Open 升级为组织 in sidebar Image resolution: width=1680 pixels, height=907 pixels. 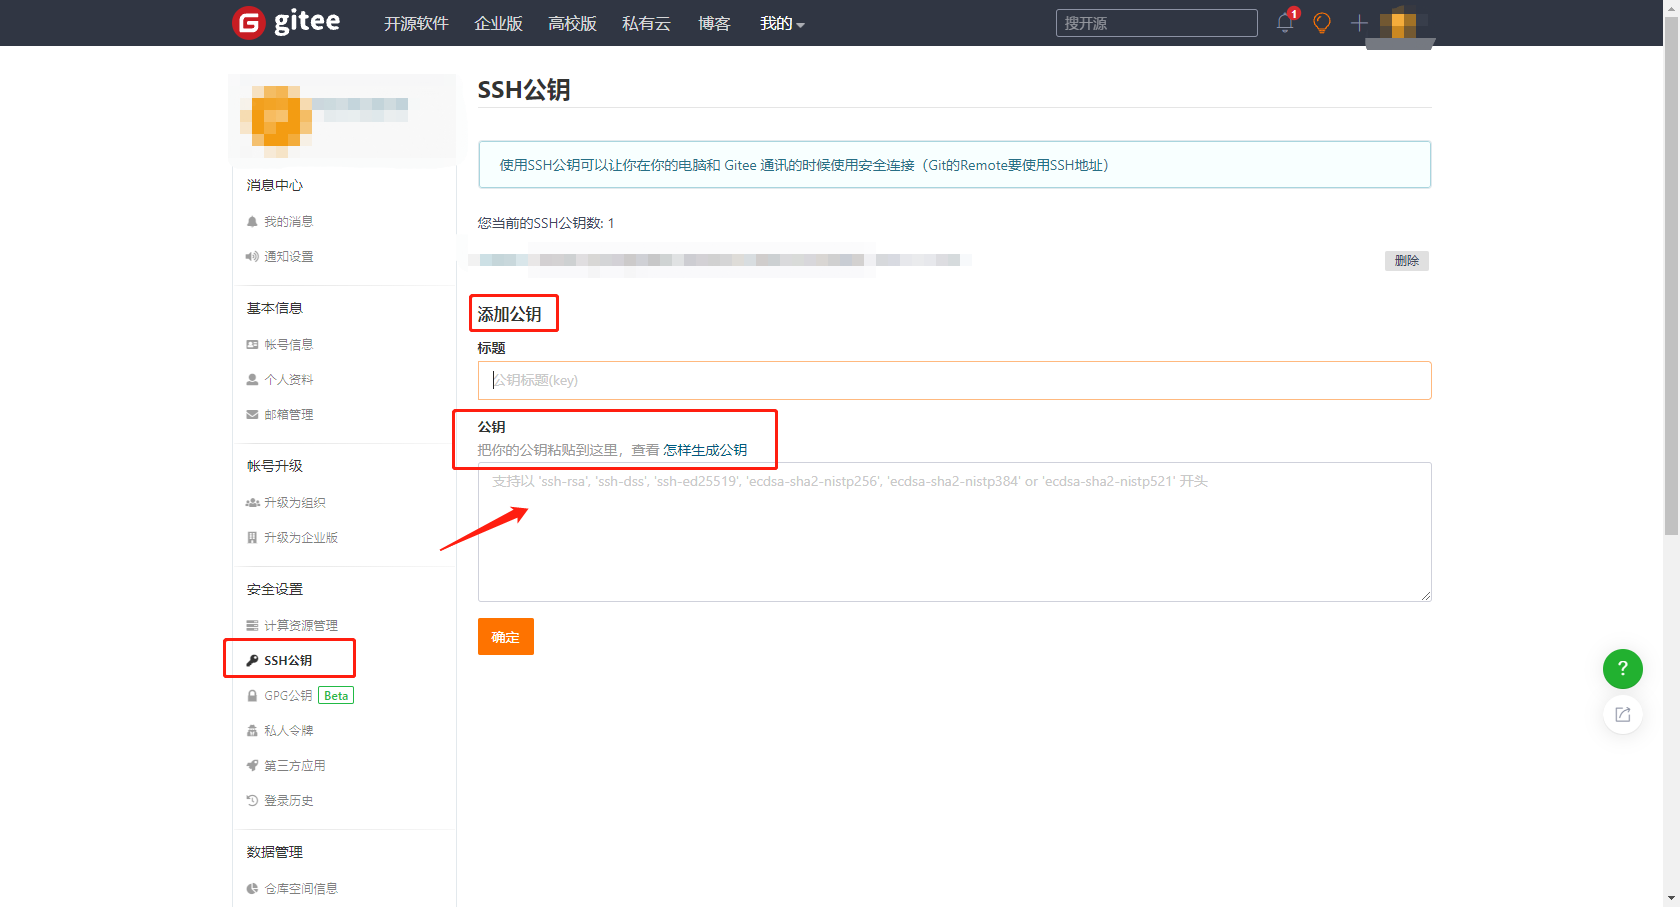(285, 503)
